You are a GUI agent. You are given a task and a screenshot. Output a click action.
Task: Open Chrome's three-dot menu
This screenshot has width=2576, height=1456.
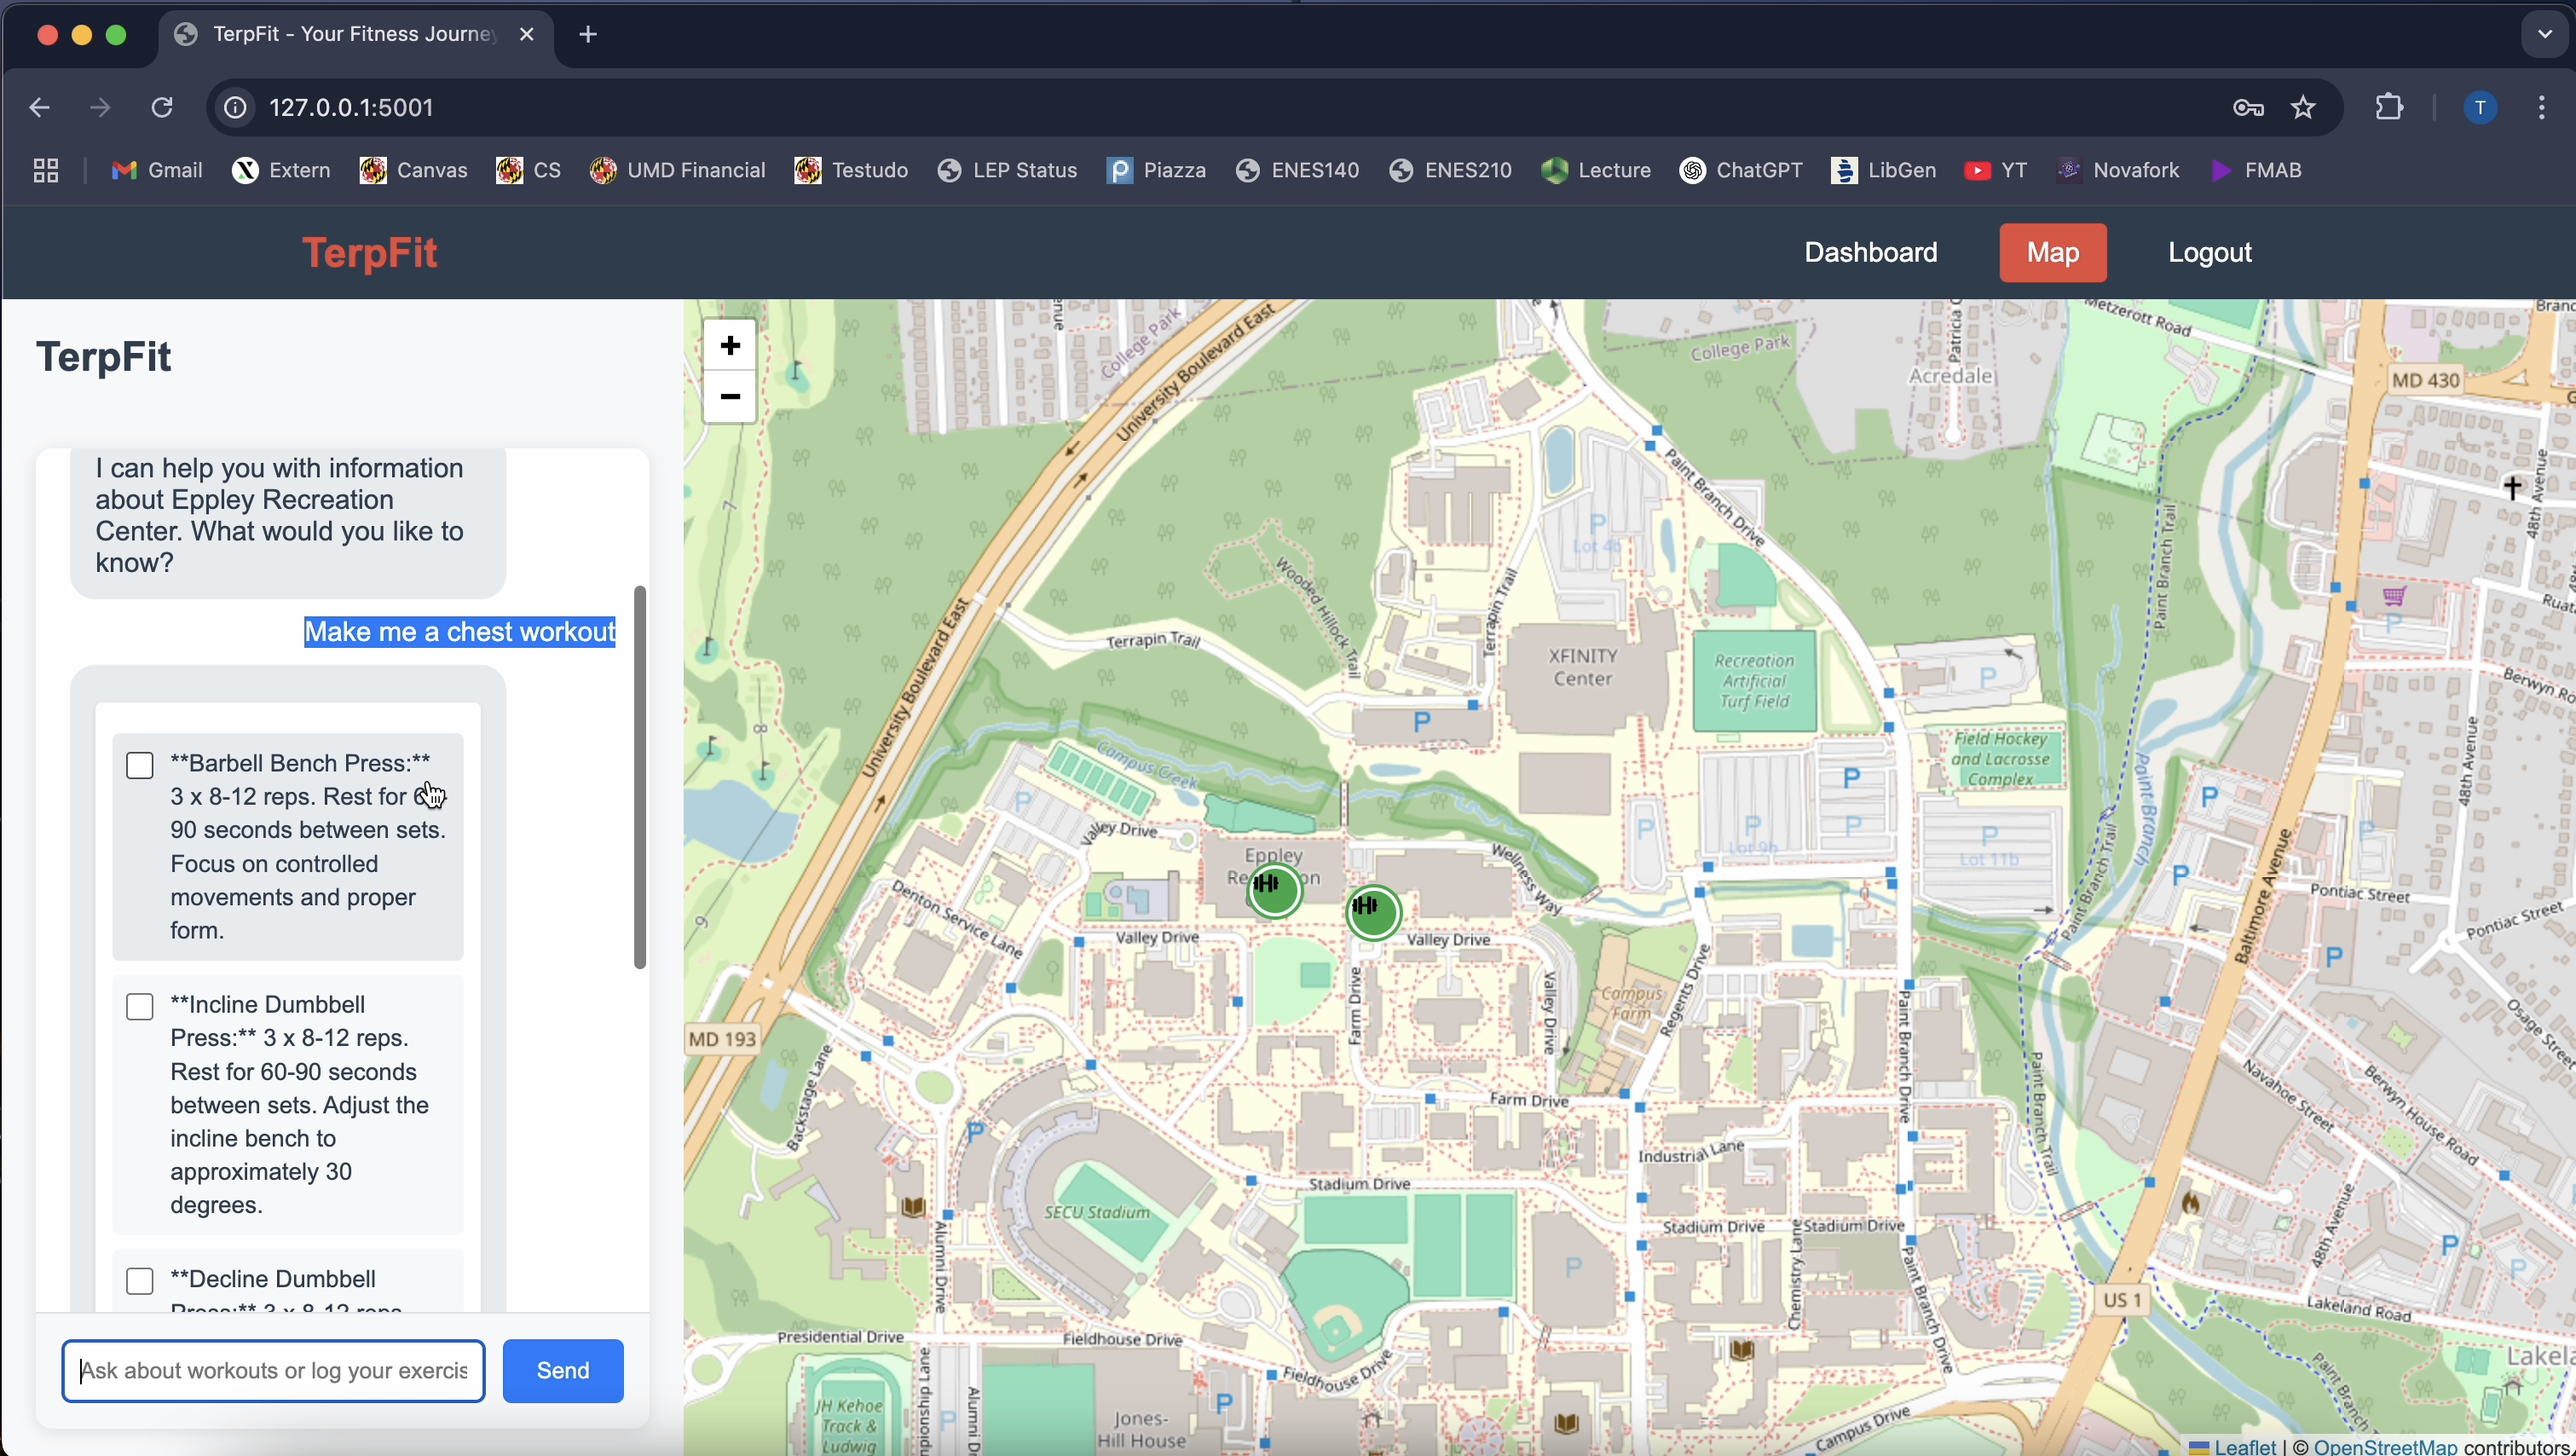(x=2541, y=107)
